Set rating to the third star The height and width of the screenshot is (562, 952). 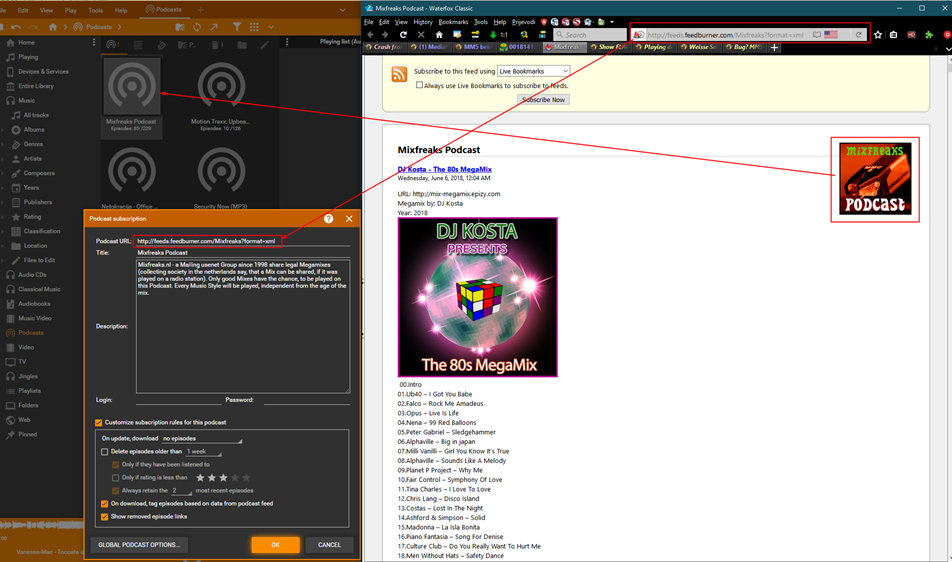coord(223,478)
